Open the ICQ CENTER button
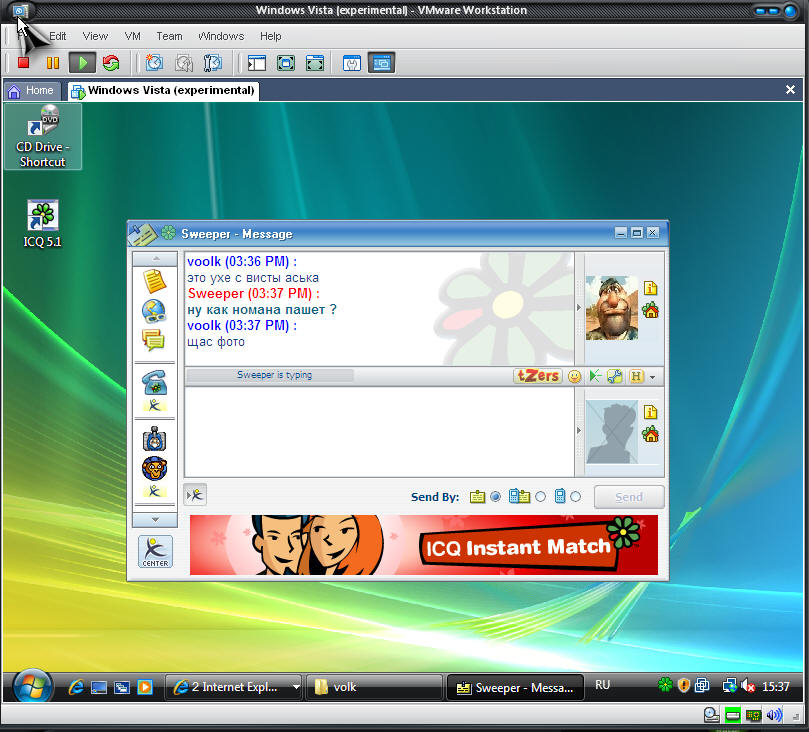This screenshot has width=809, height=732. click(155, 551)
